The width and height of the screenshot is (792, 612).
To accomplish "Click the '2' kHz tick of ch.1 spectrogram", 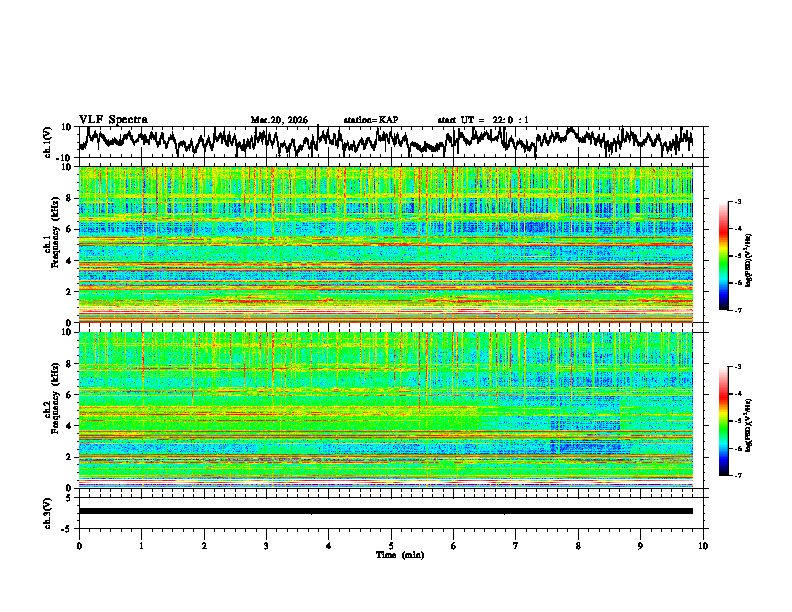I will (70, 291).
